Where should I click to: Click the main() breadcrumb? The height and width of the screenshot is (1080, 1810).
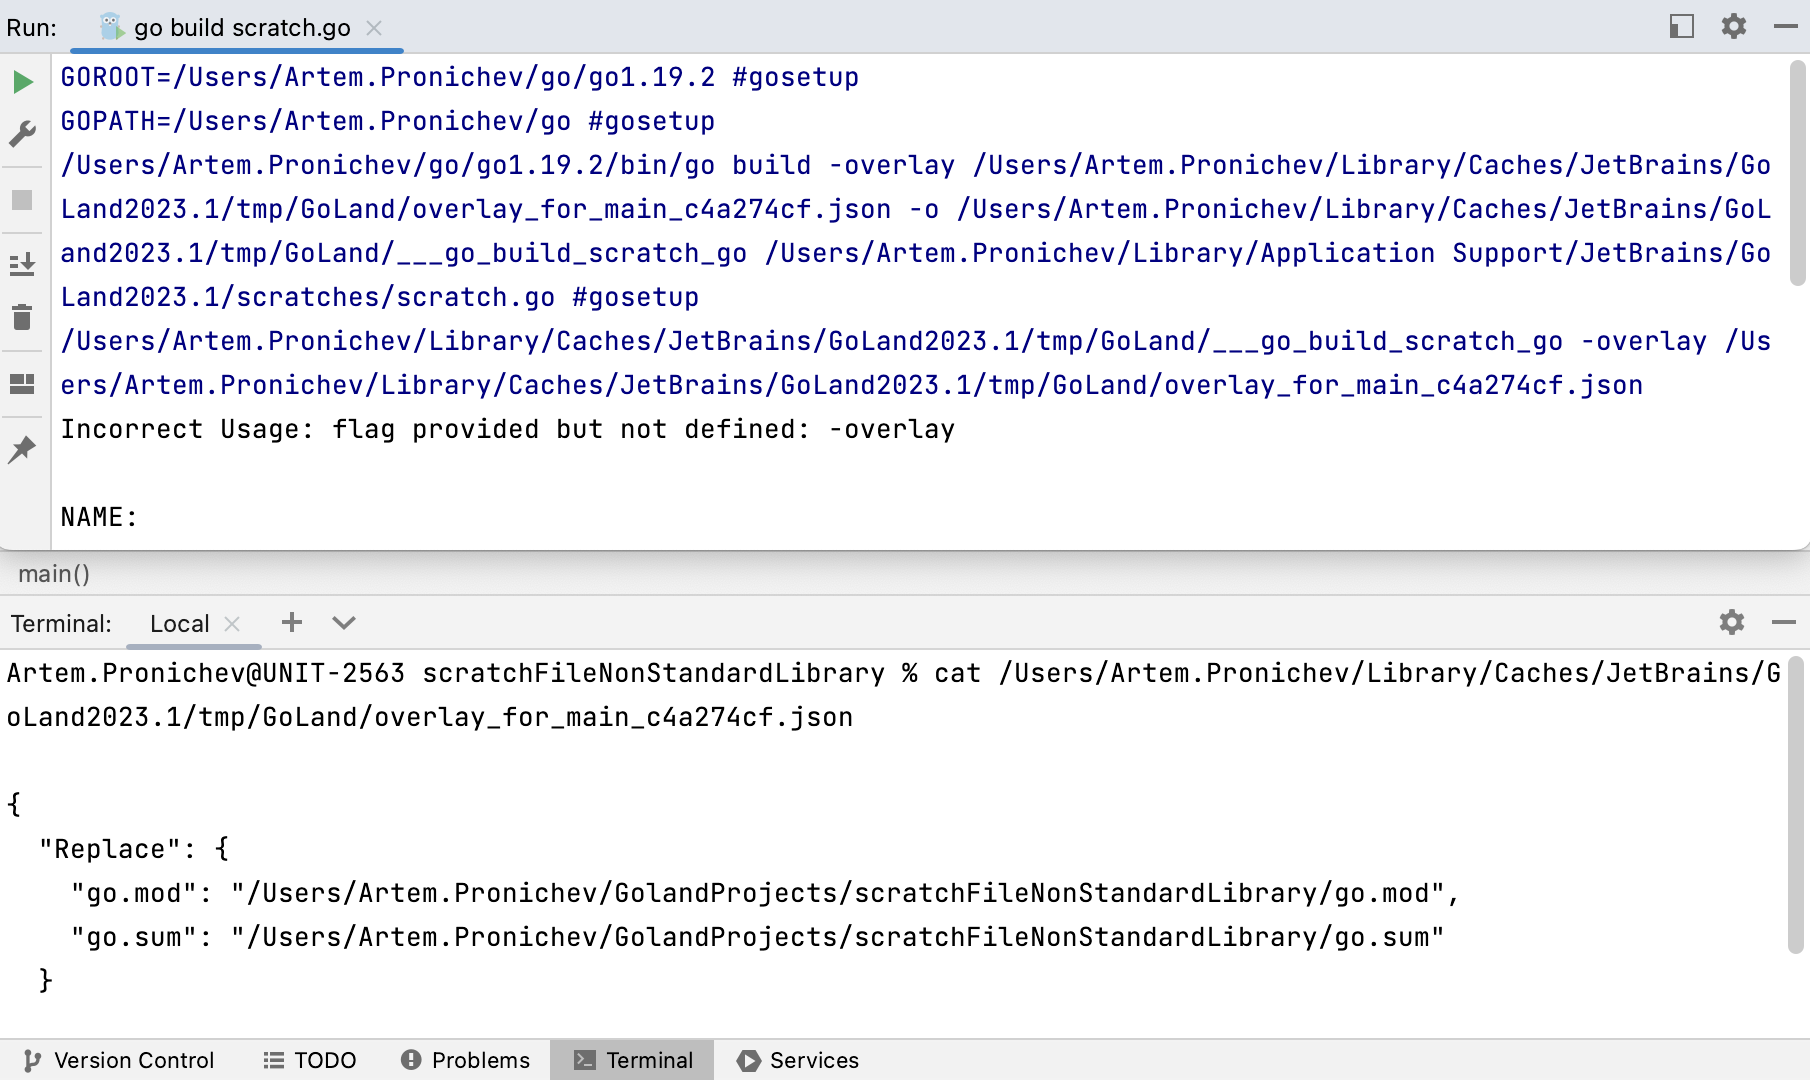pyautogui.click(x=54, y=574)
